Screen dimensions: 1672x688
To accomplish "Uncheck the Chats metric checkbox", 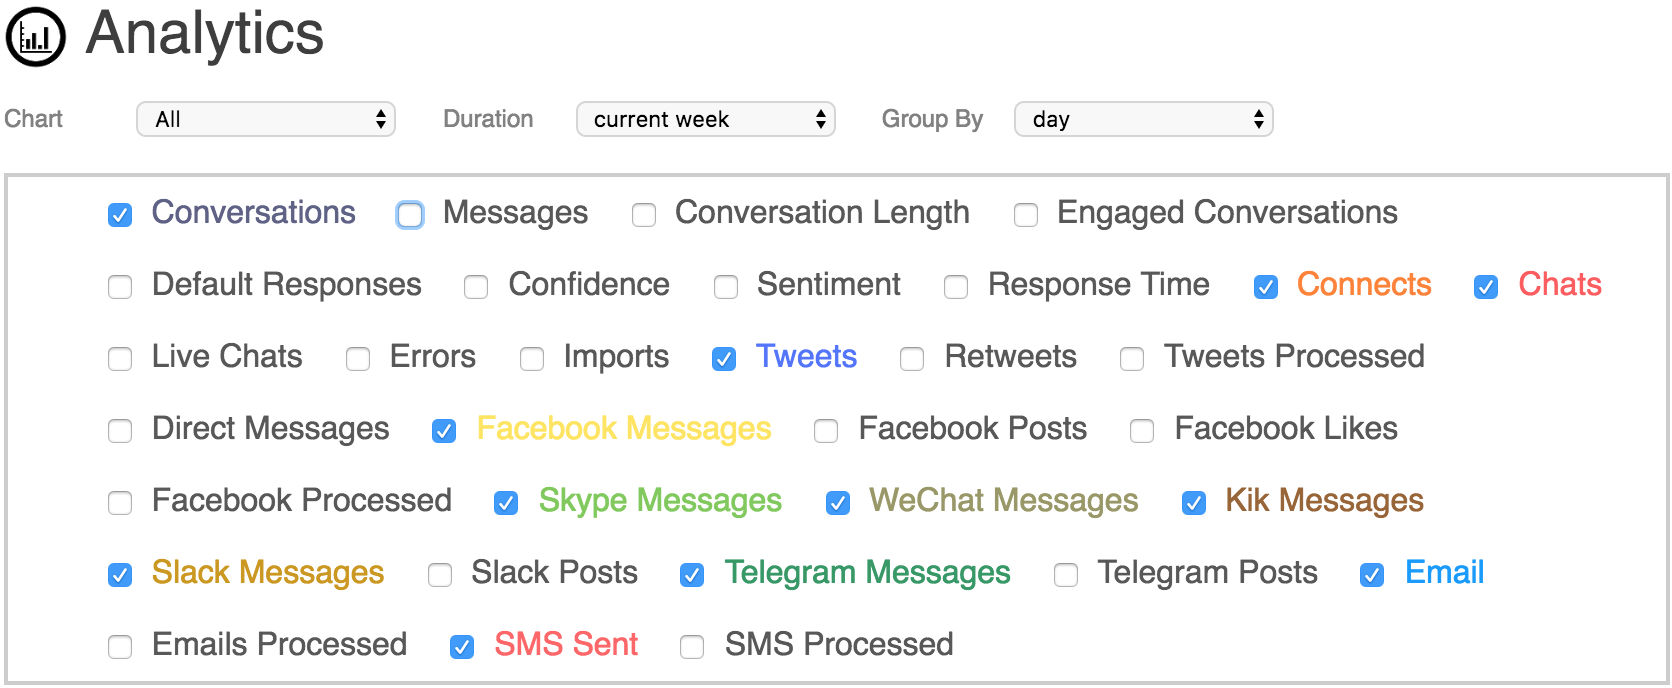I will (1486, 287).
